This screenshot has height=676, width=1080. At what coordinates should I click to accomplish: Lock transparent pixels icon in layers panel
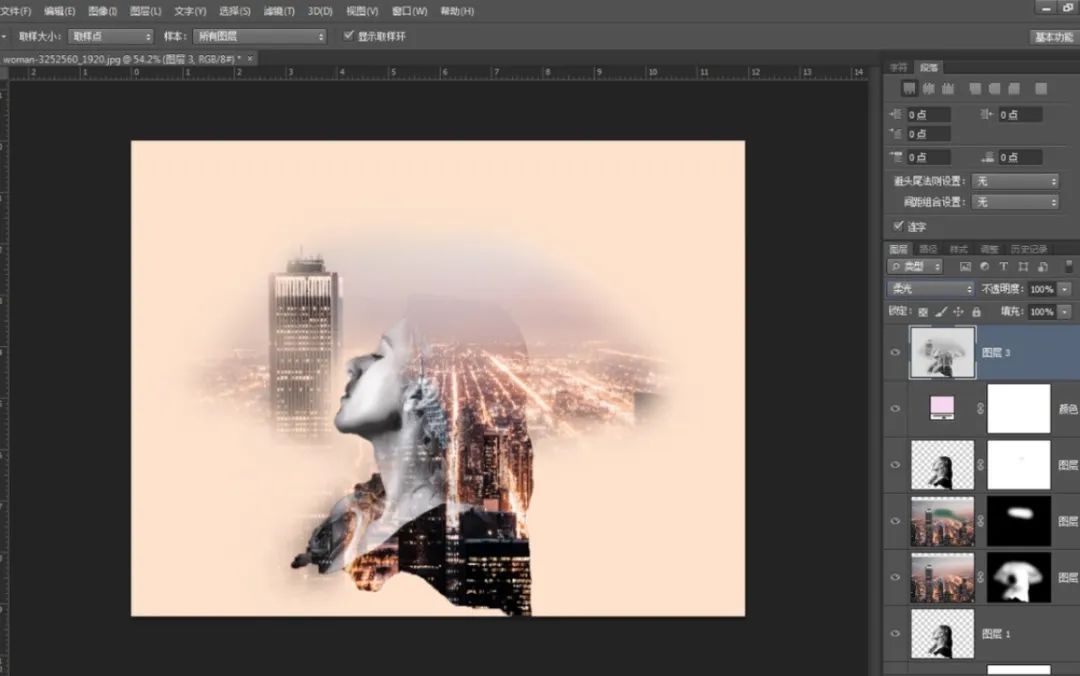pos(923,312)
